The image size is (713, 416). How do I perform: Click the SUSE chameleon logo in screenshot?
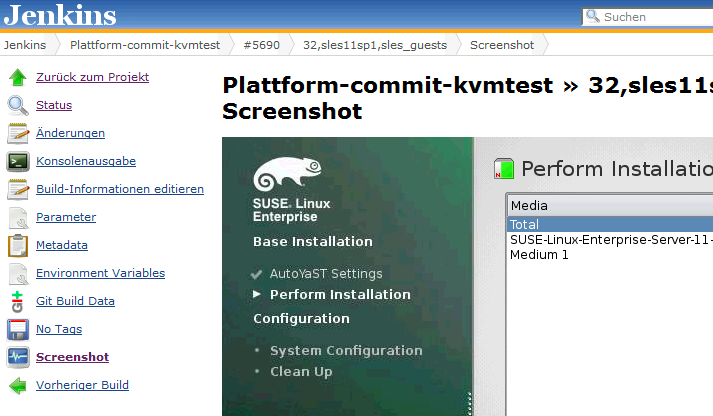point(287,174)
